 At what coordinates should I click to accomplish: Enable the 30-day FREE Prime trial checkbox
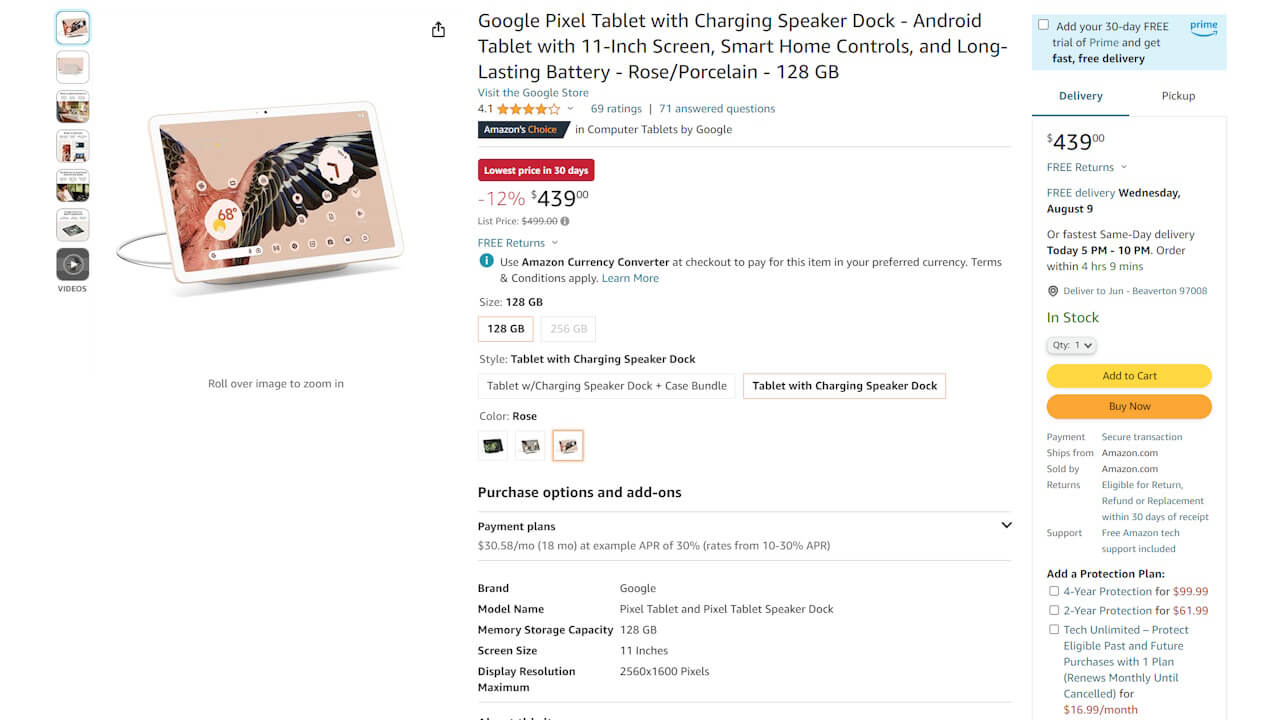1043,24
